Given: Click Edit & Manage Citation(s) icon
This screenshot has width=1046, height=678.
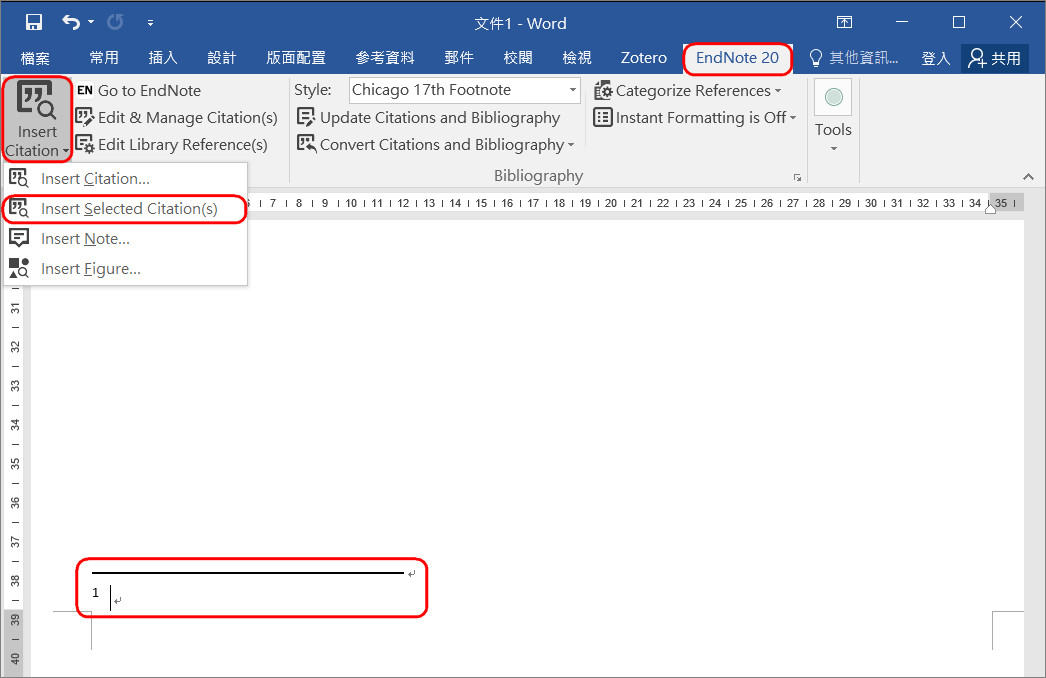Looking at the screenshot, I should pos(85,117).
